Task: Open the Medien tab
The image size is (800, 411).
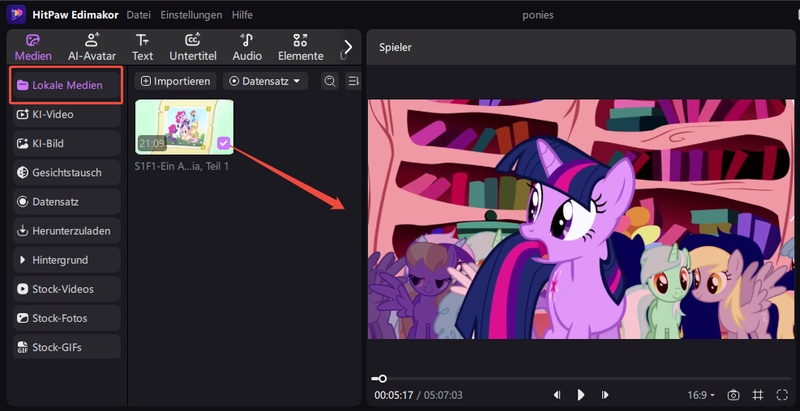Action: click(33, 47)
